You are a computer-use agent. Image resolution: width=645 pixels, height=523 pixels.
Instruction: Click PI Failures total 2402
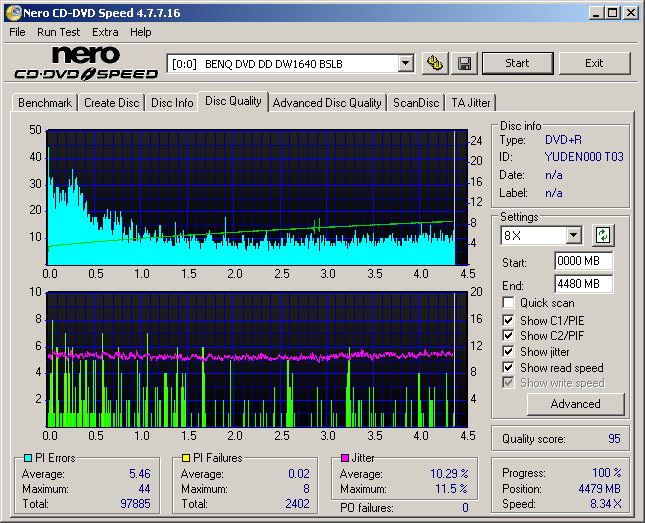297,504
